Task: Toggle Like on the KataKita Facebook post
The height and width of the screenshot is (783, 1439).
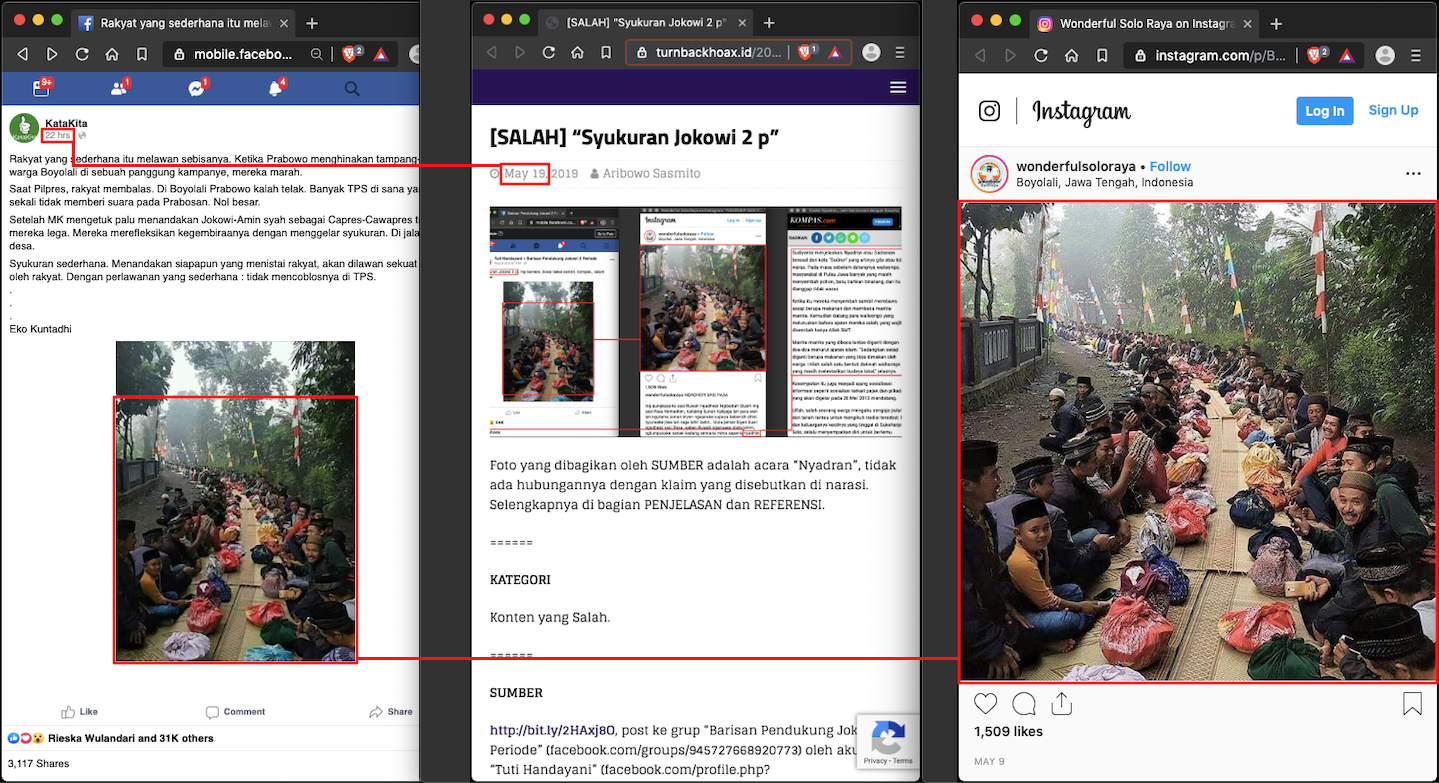Action: [80, 712]
